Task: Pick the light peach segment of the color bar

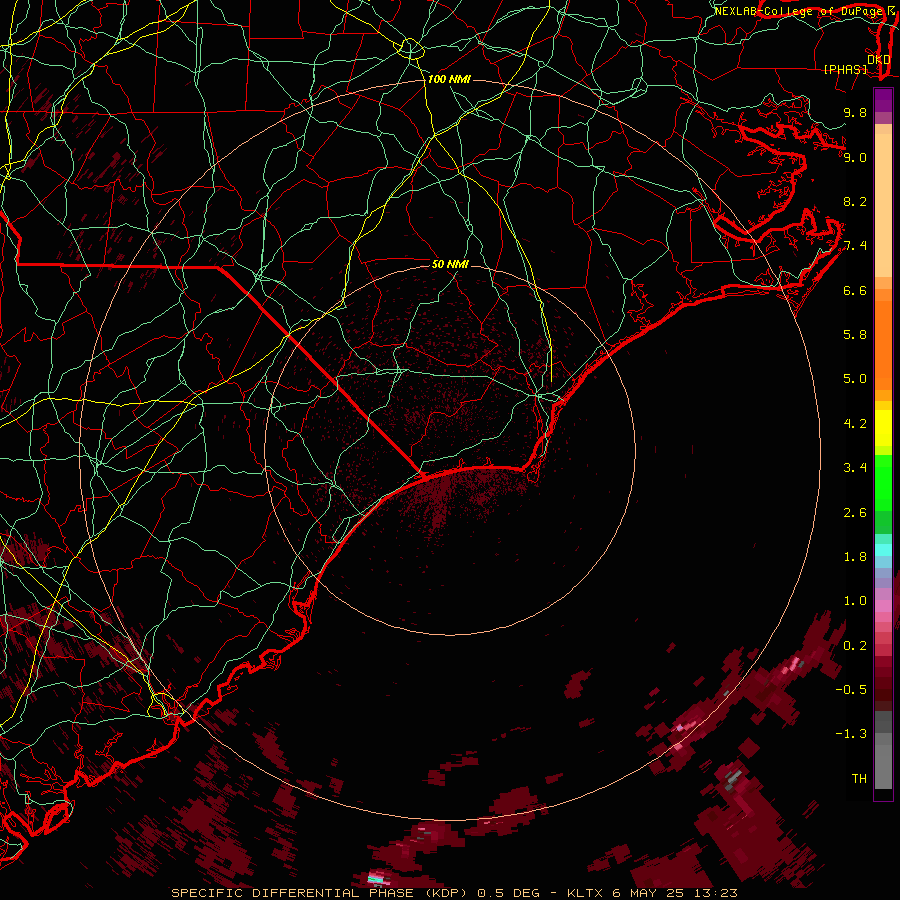Action: pyautogui.click(x=883, y=207)
